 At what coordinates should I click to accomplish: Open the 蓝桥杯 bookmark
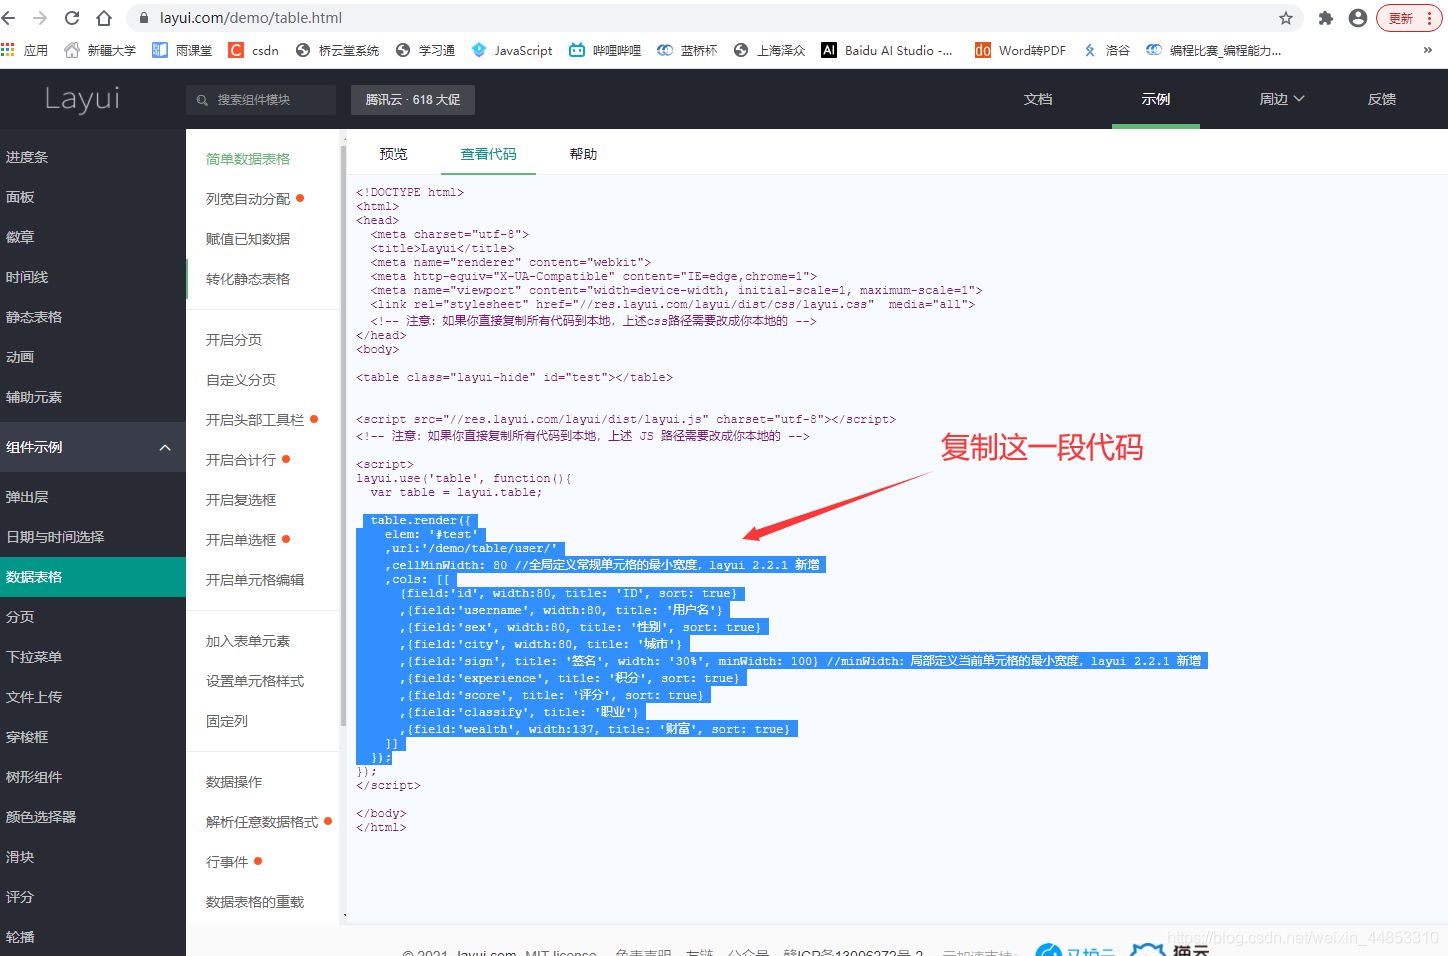687,50
